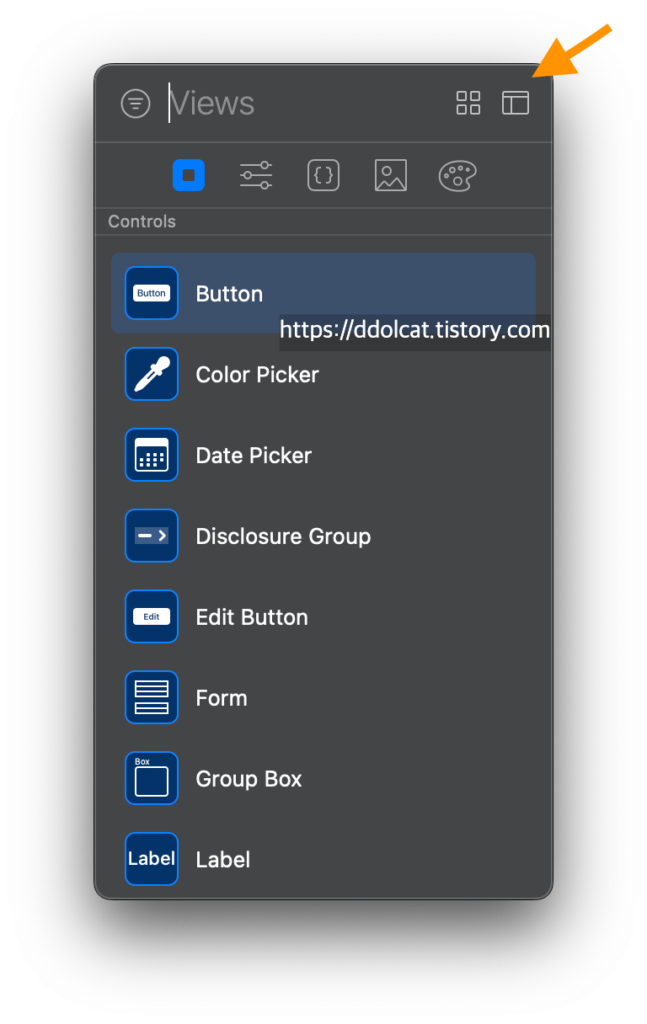The height and width of the screenshot is (1024, 647).
Task: Switch to the Media images tab
Action: click(390, 176)
